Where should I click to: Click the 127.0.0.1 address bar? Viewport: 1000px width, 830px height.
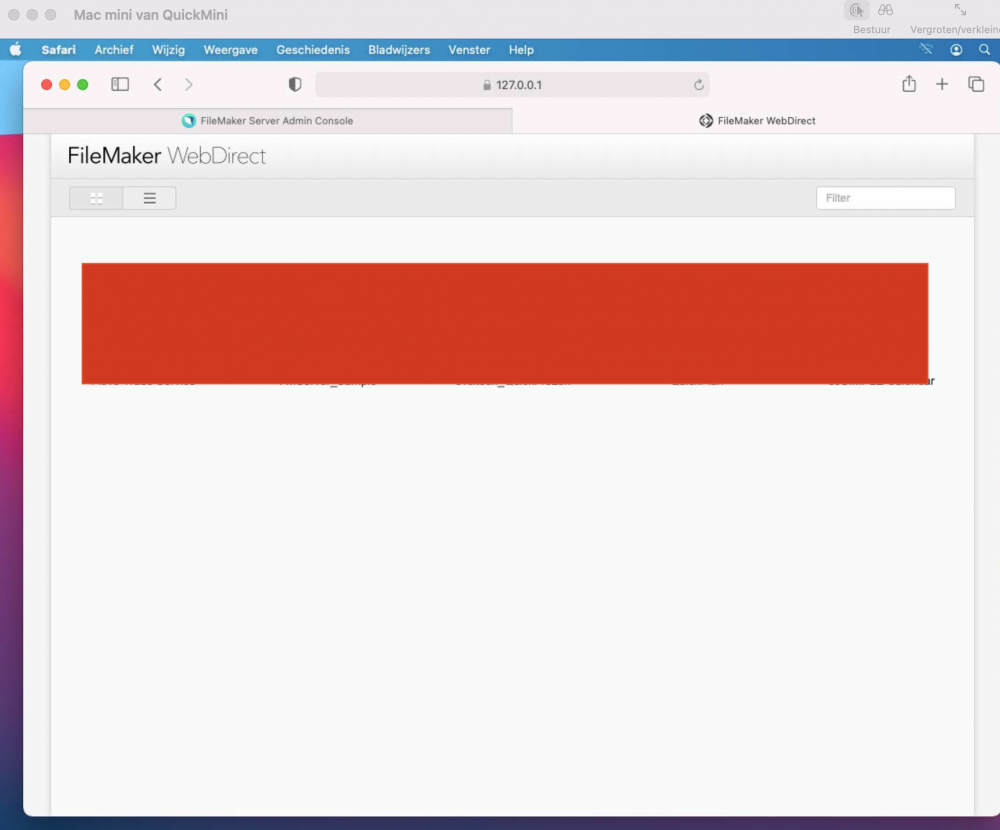(512, 85)
